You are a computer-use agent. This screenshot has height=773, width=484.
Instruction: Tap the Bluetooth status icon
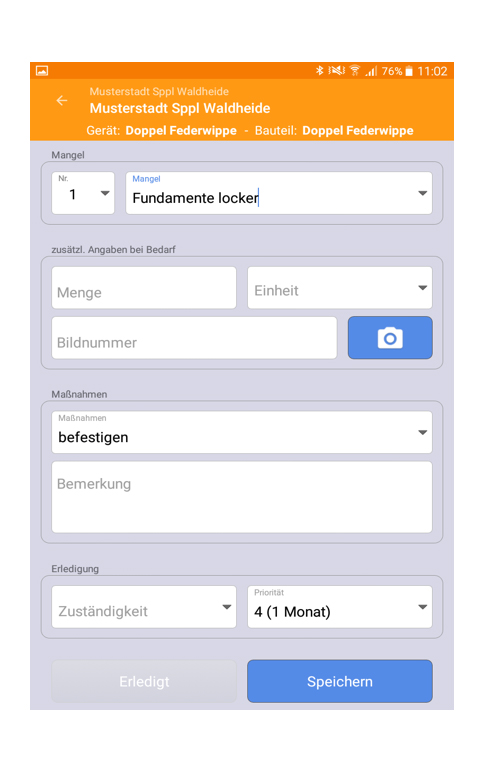(319, 71)
